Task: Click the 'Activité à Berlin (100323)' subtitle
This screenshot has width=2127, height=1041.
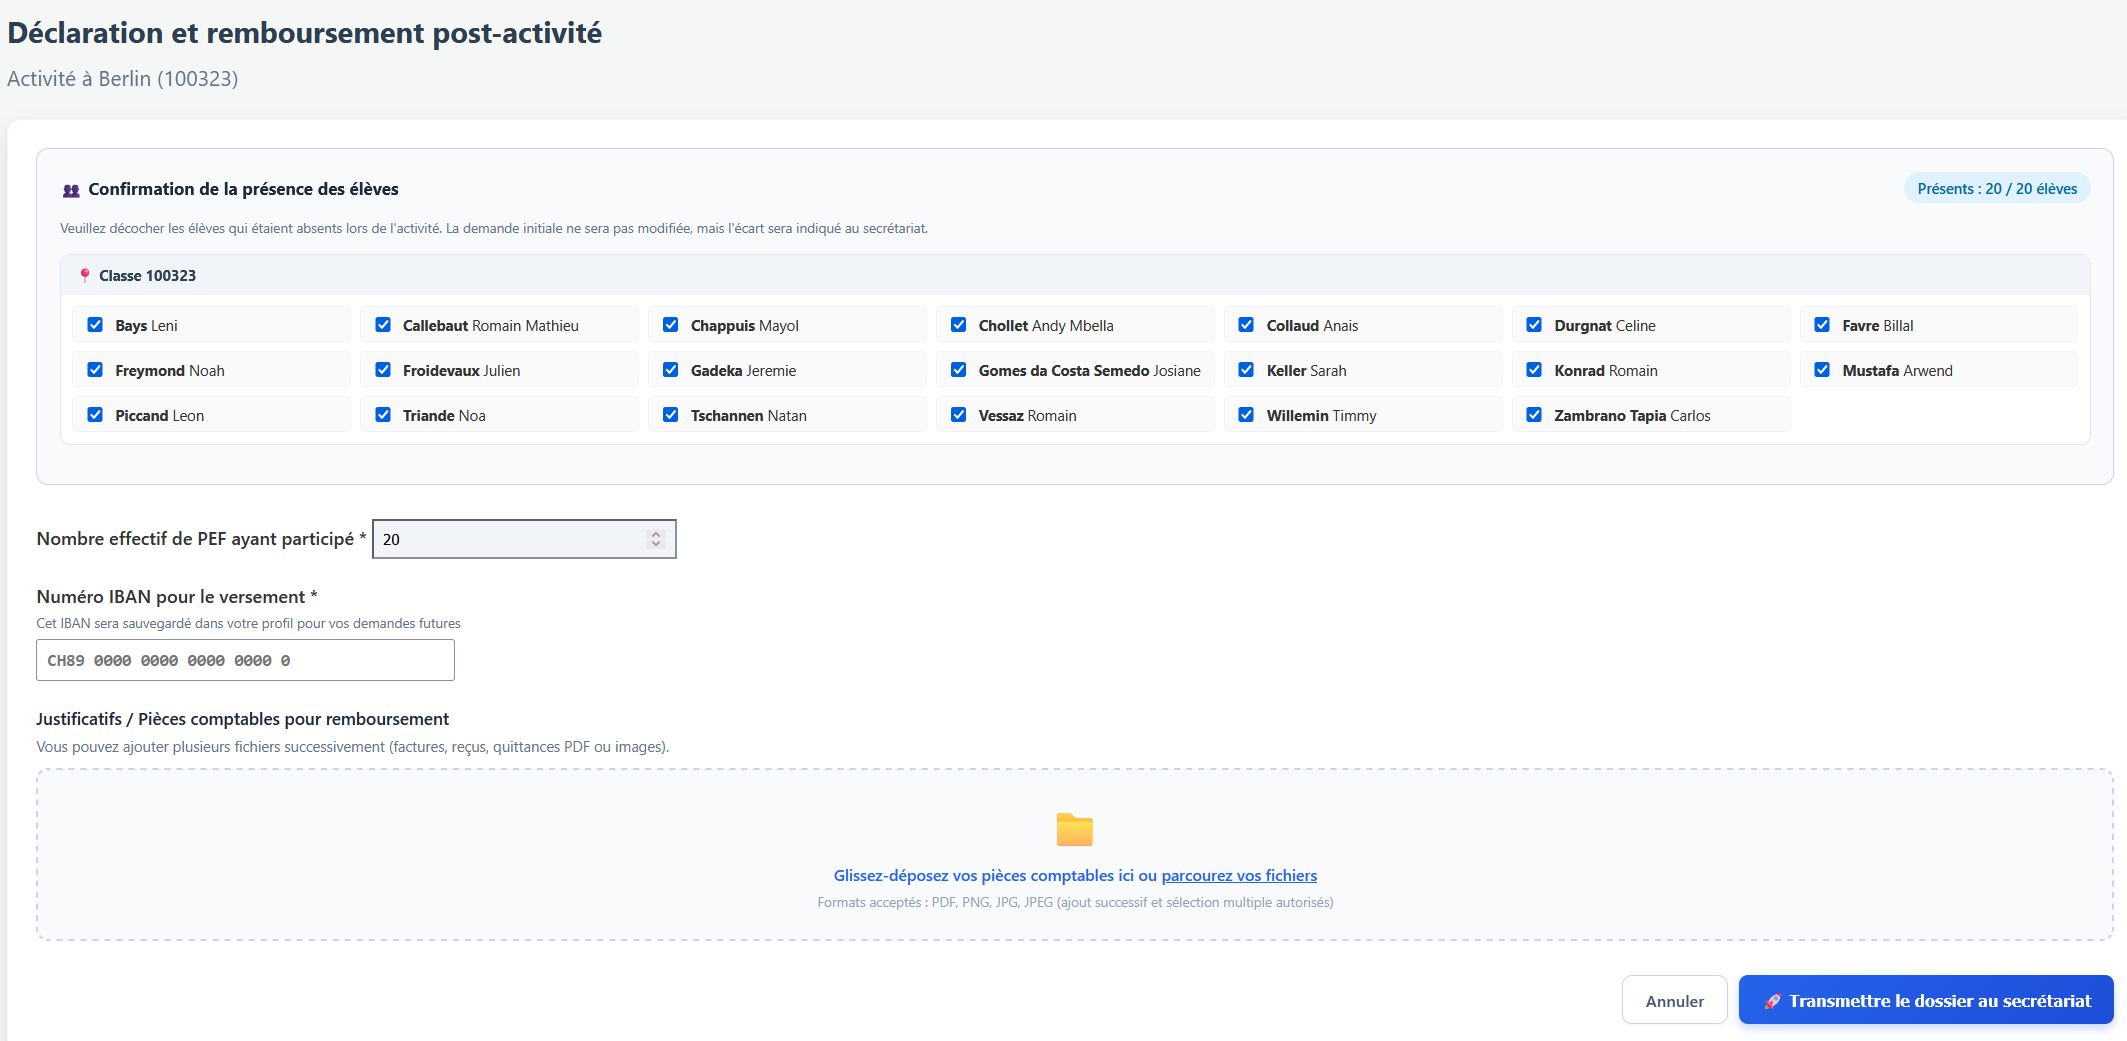Action: click(123, 79)
